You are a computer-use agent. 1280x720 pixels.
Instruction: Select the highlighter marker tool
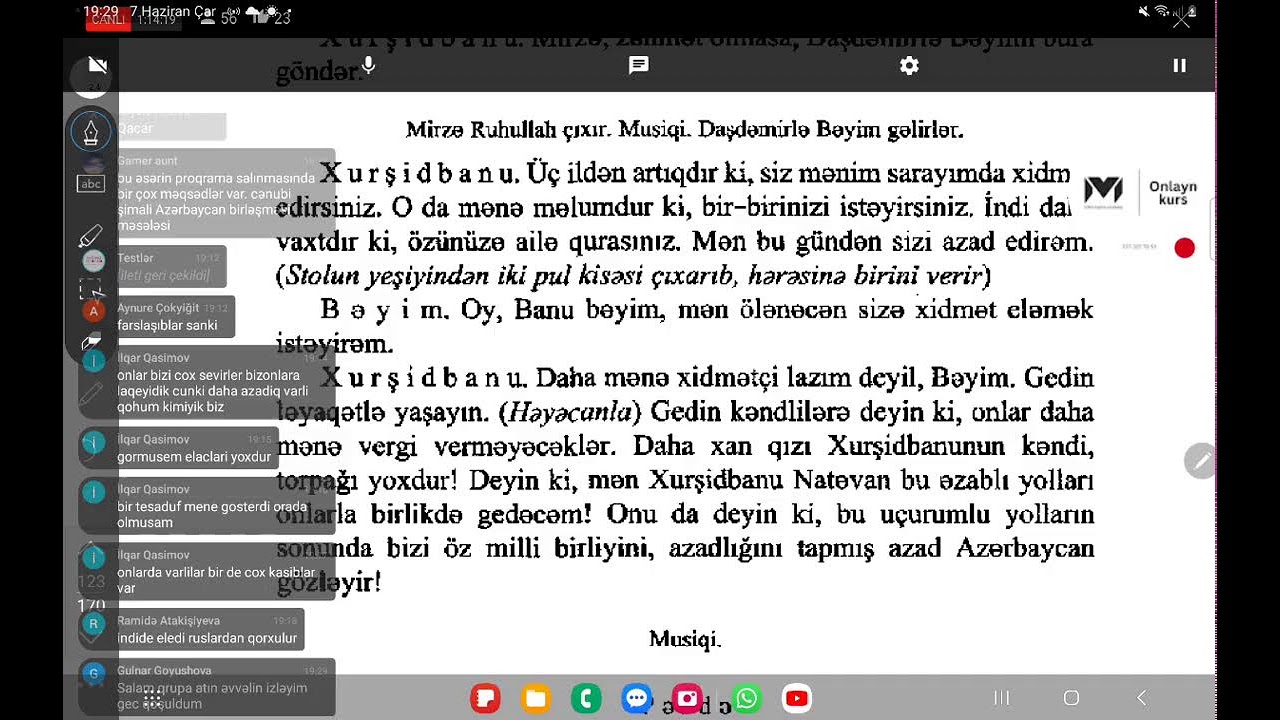pos(91,237)
